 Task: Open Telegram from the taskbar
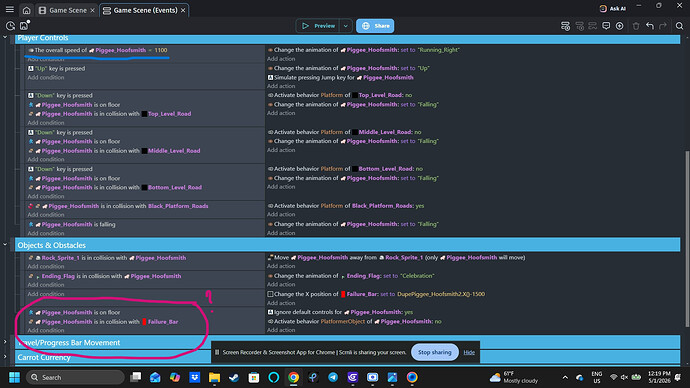pyautogui.click(x=333, y=377)
